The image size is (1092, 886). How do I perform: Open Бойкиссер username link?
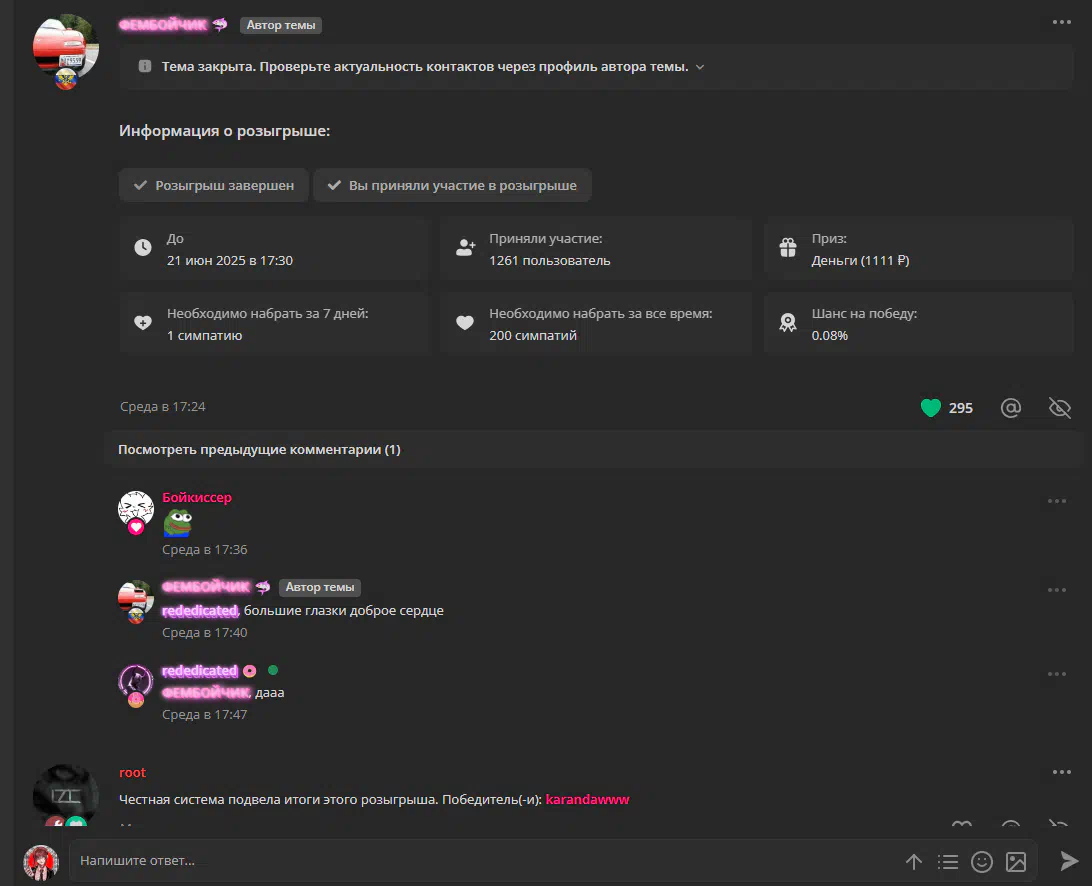(197, 497)
